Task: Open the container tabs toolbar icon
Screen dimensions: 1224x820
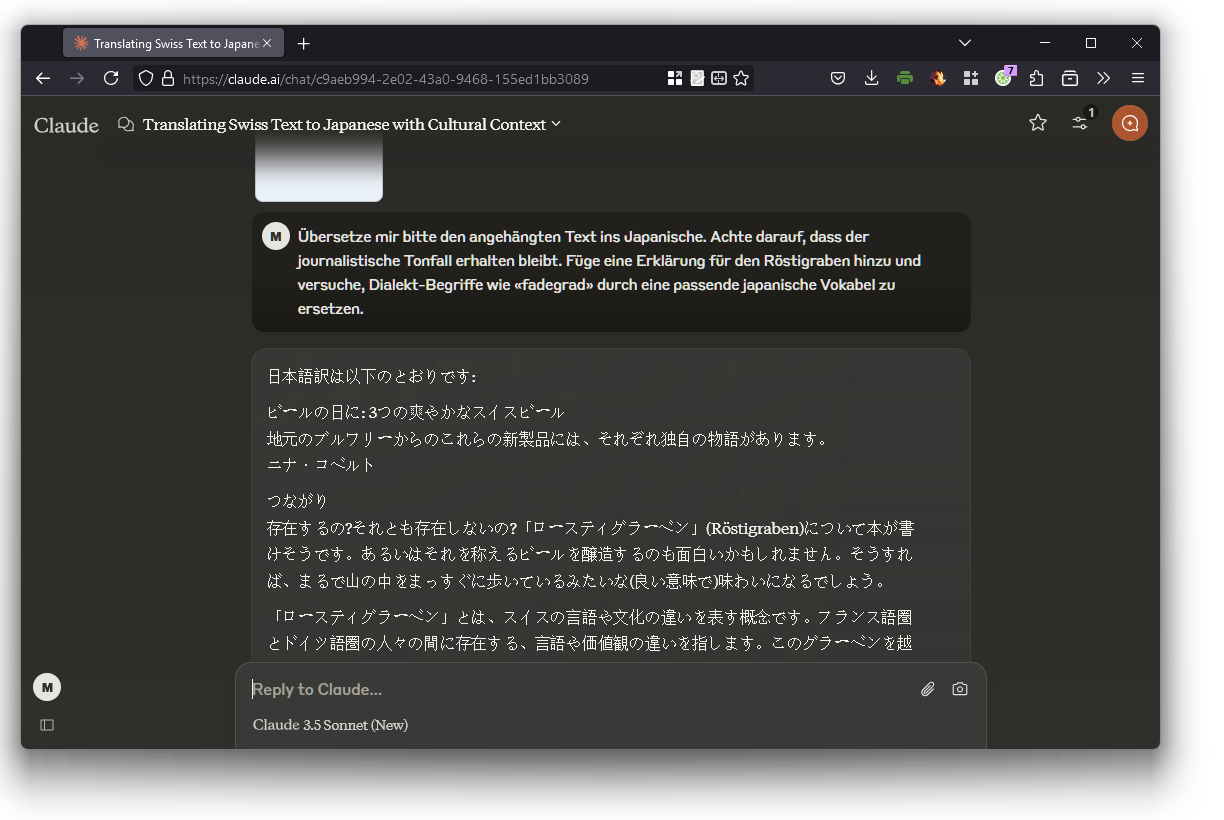Action: coord(1070,78)
